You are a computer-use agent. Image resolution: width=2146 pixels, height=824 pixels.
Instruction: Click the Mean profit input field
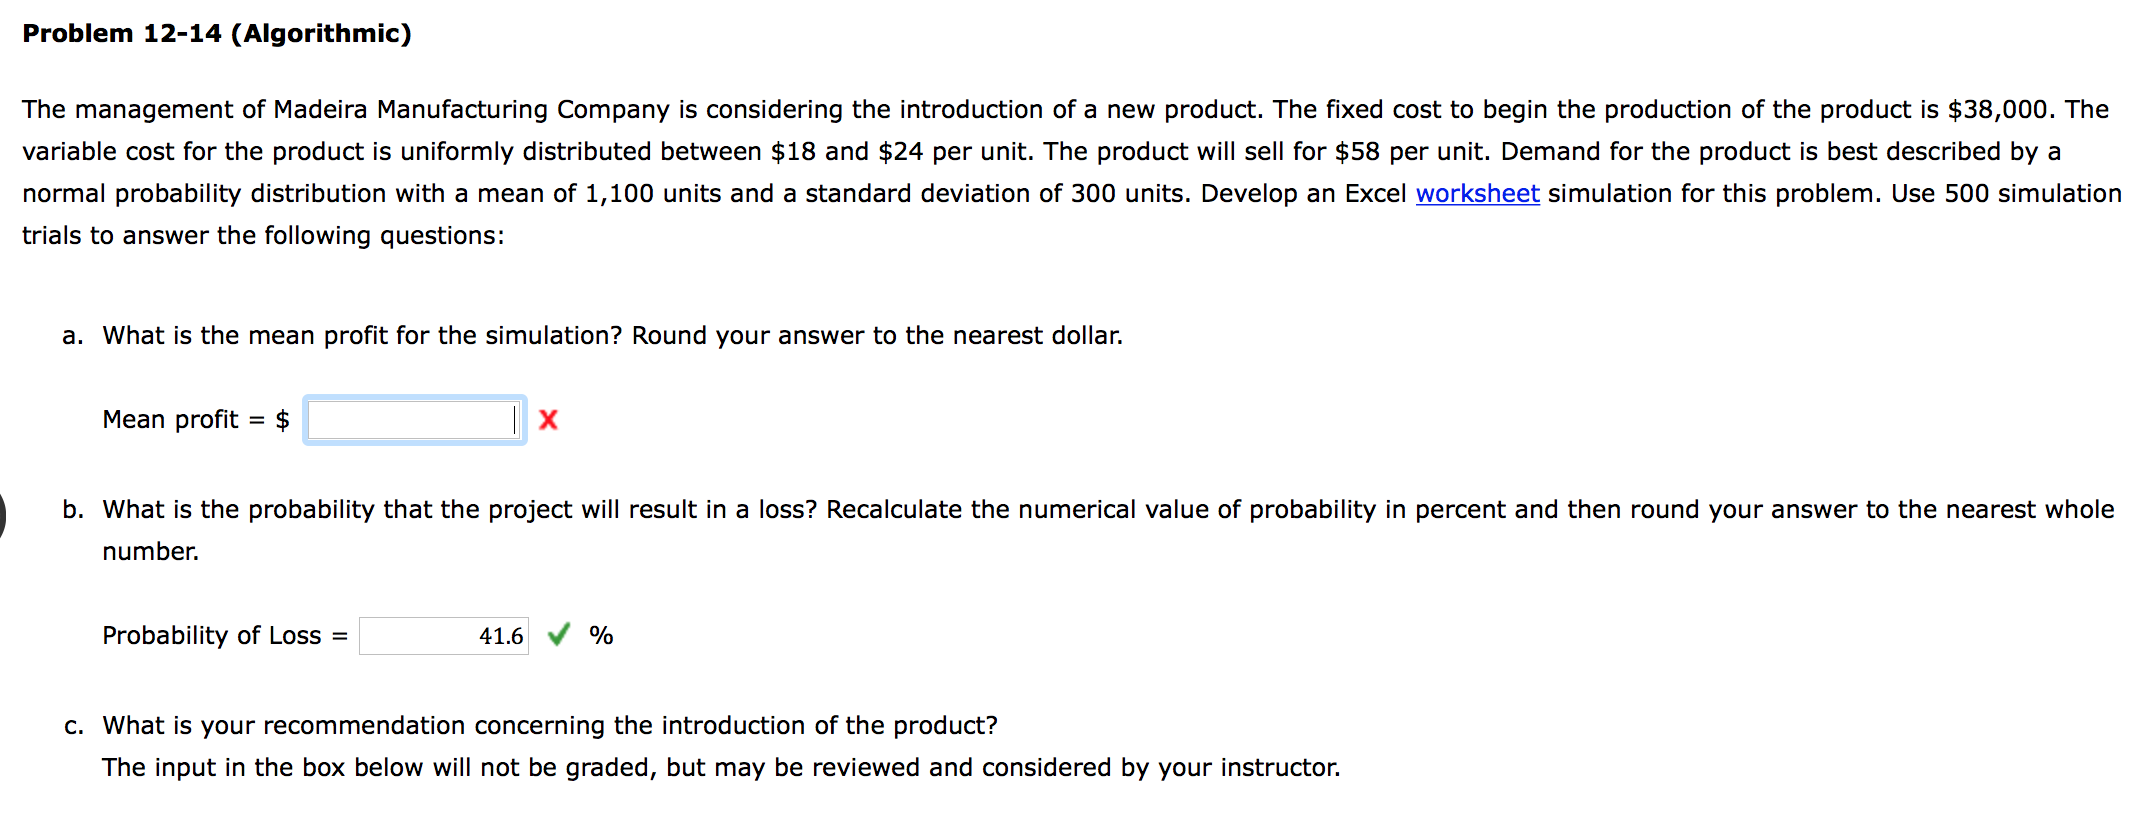pyautogui.click(x=412, y=420)
